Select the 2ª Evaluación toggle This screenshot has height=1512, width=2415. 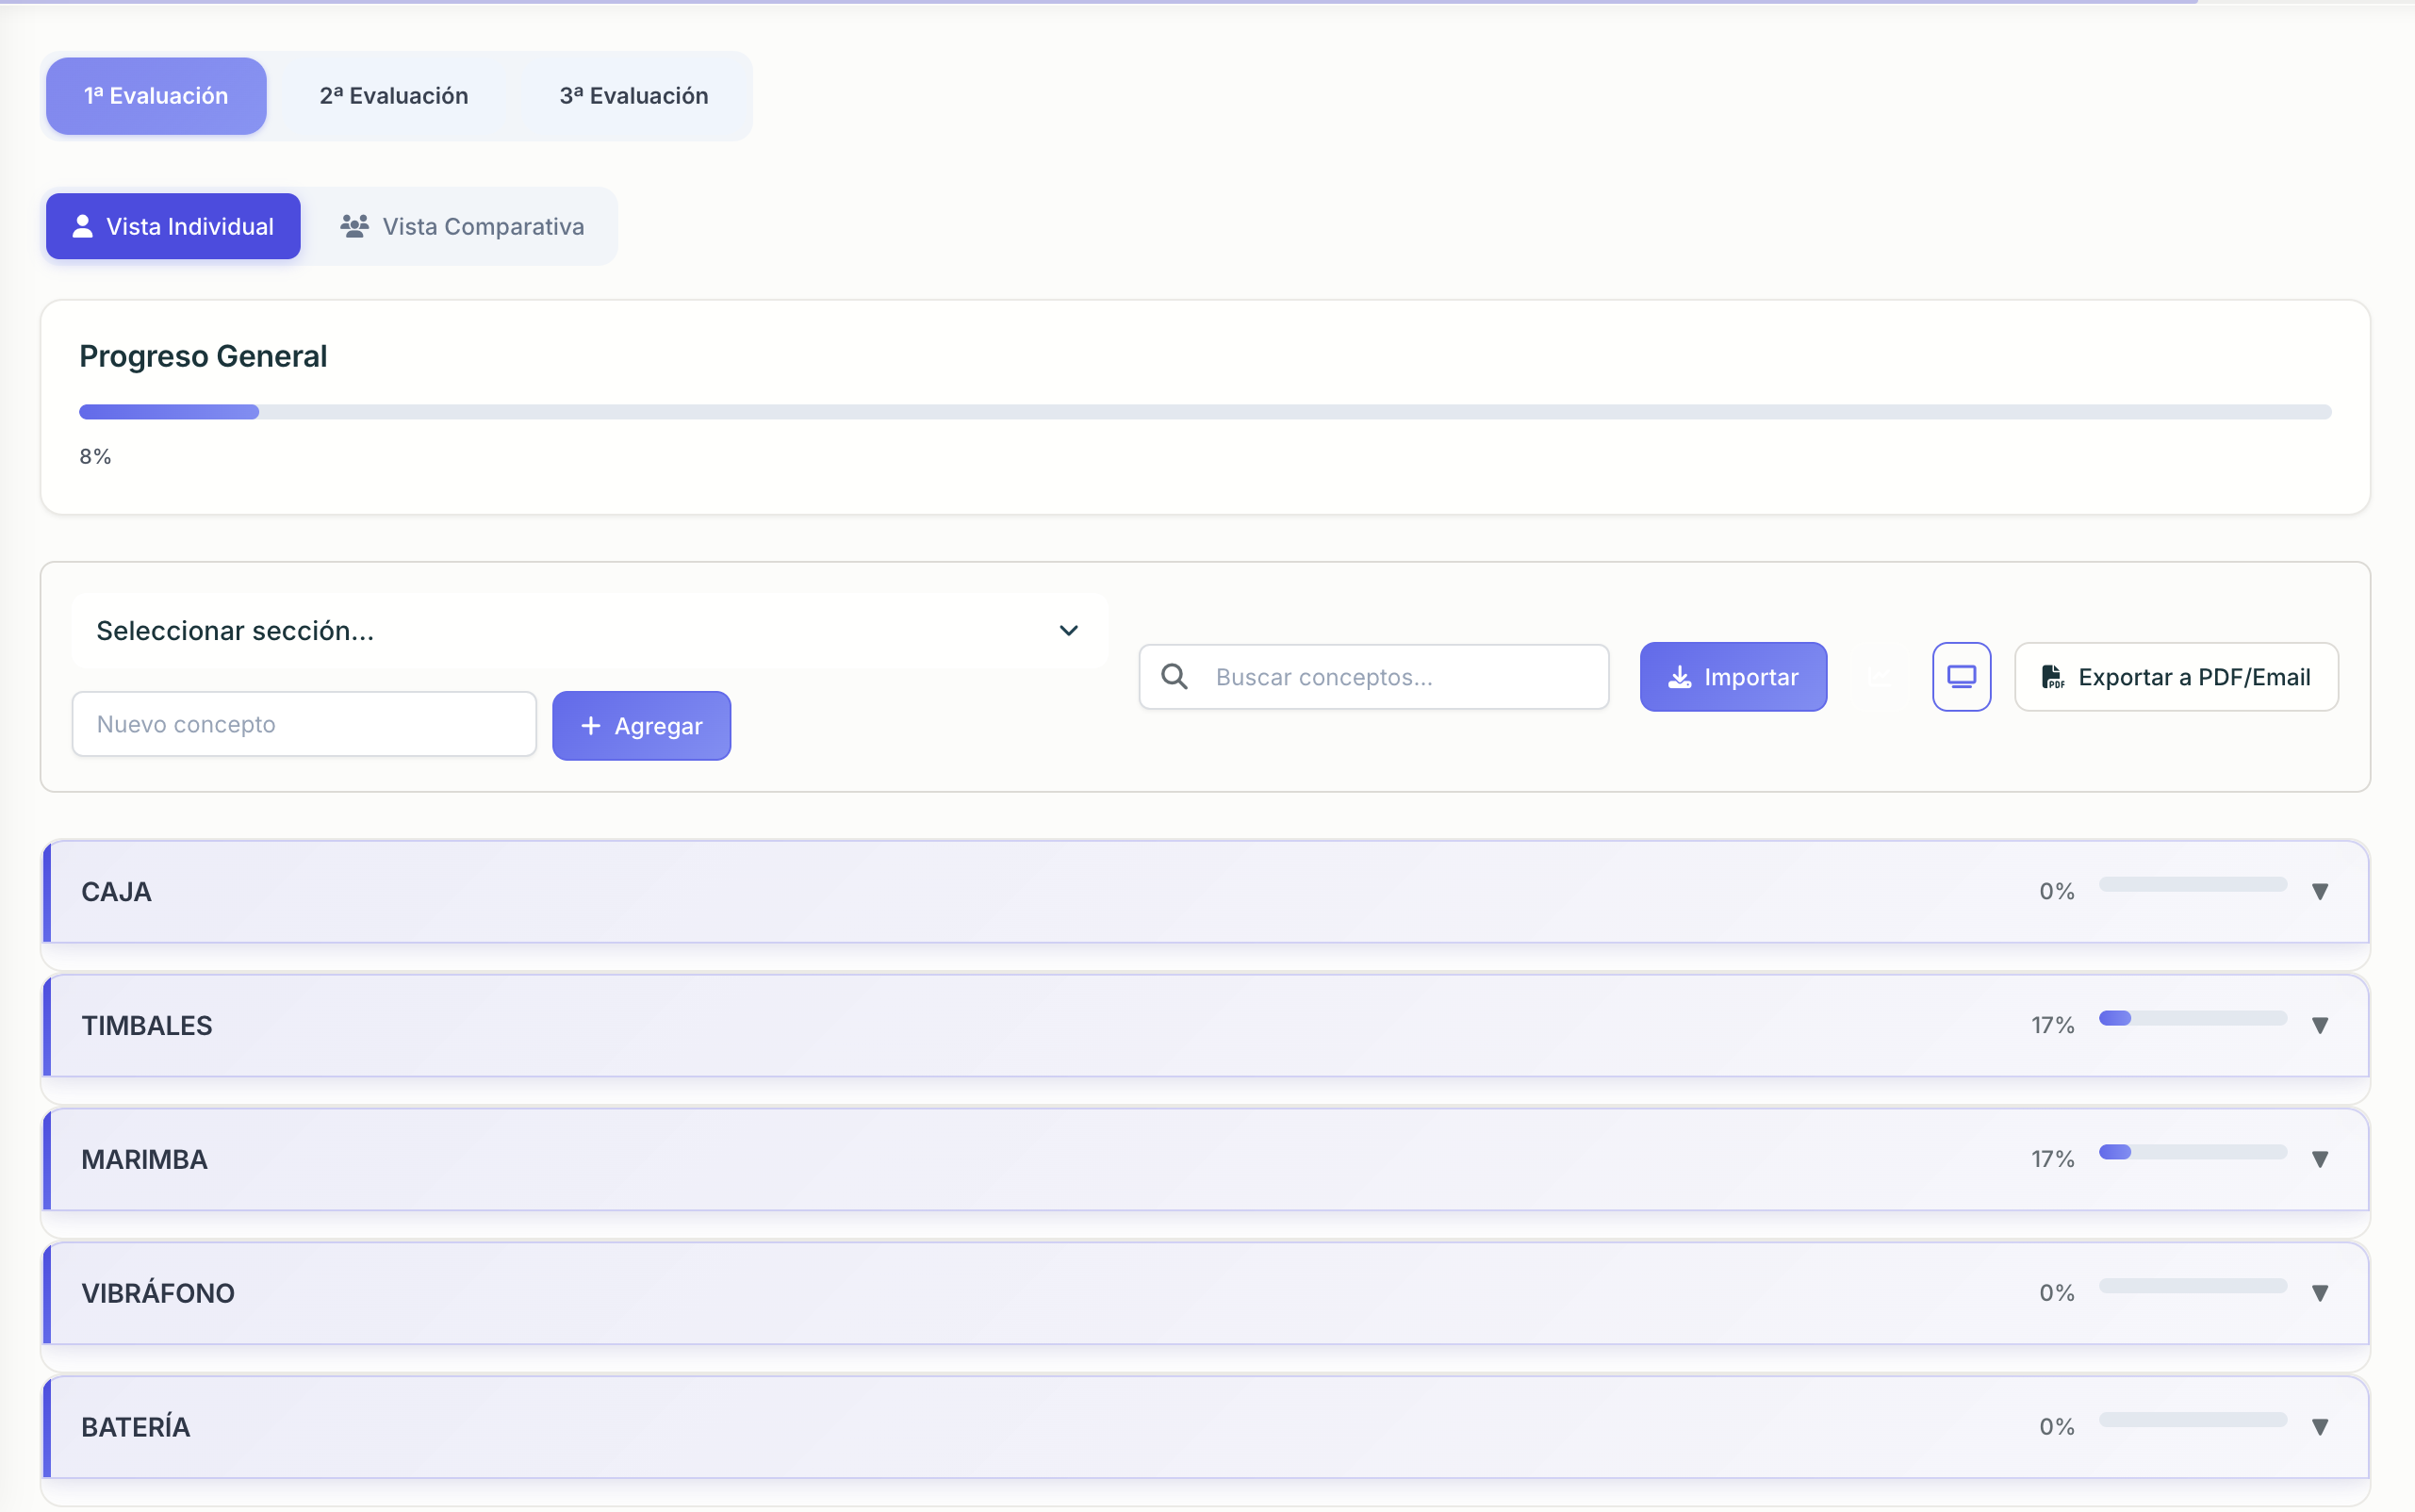tap(394, 95)
